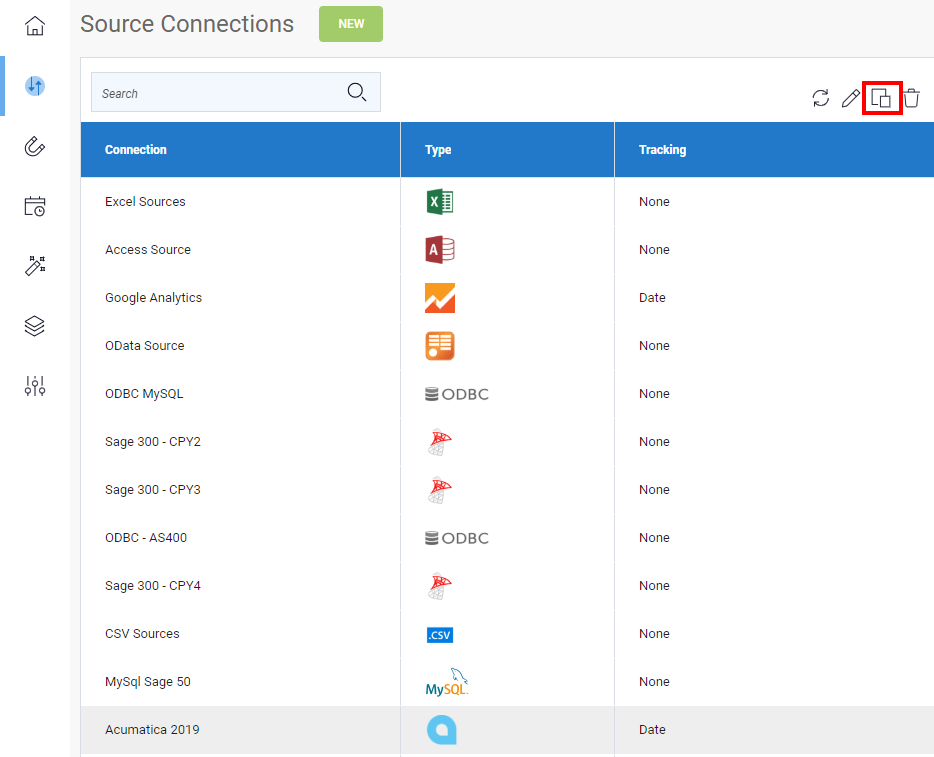Sort by the Tracking column header
The image size is (934, 757).
point(662,149)
